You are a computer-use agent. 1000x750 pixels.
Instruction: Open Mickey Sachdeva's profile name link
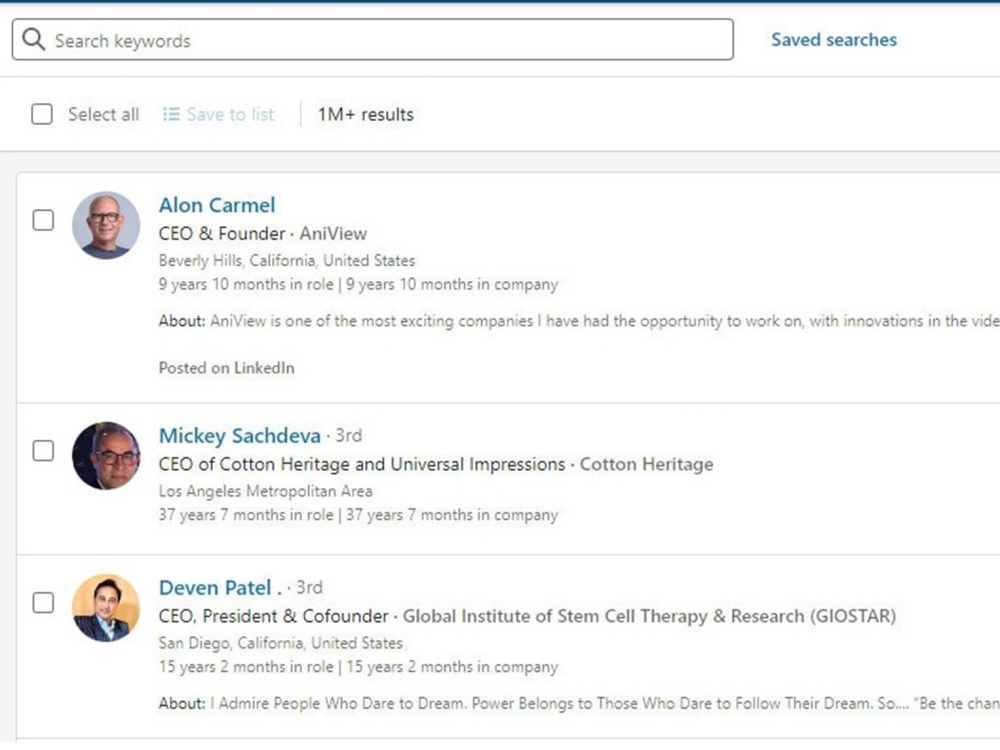click(x=240, y=436)
